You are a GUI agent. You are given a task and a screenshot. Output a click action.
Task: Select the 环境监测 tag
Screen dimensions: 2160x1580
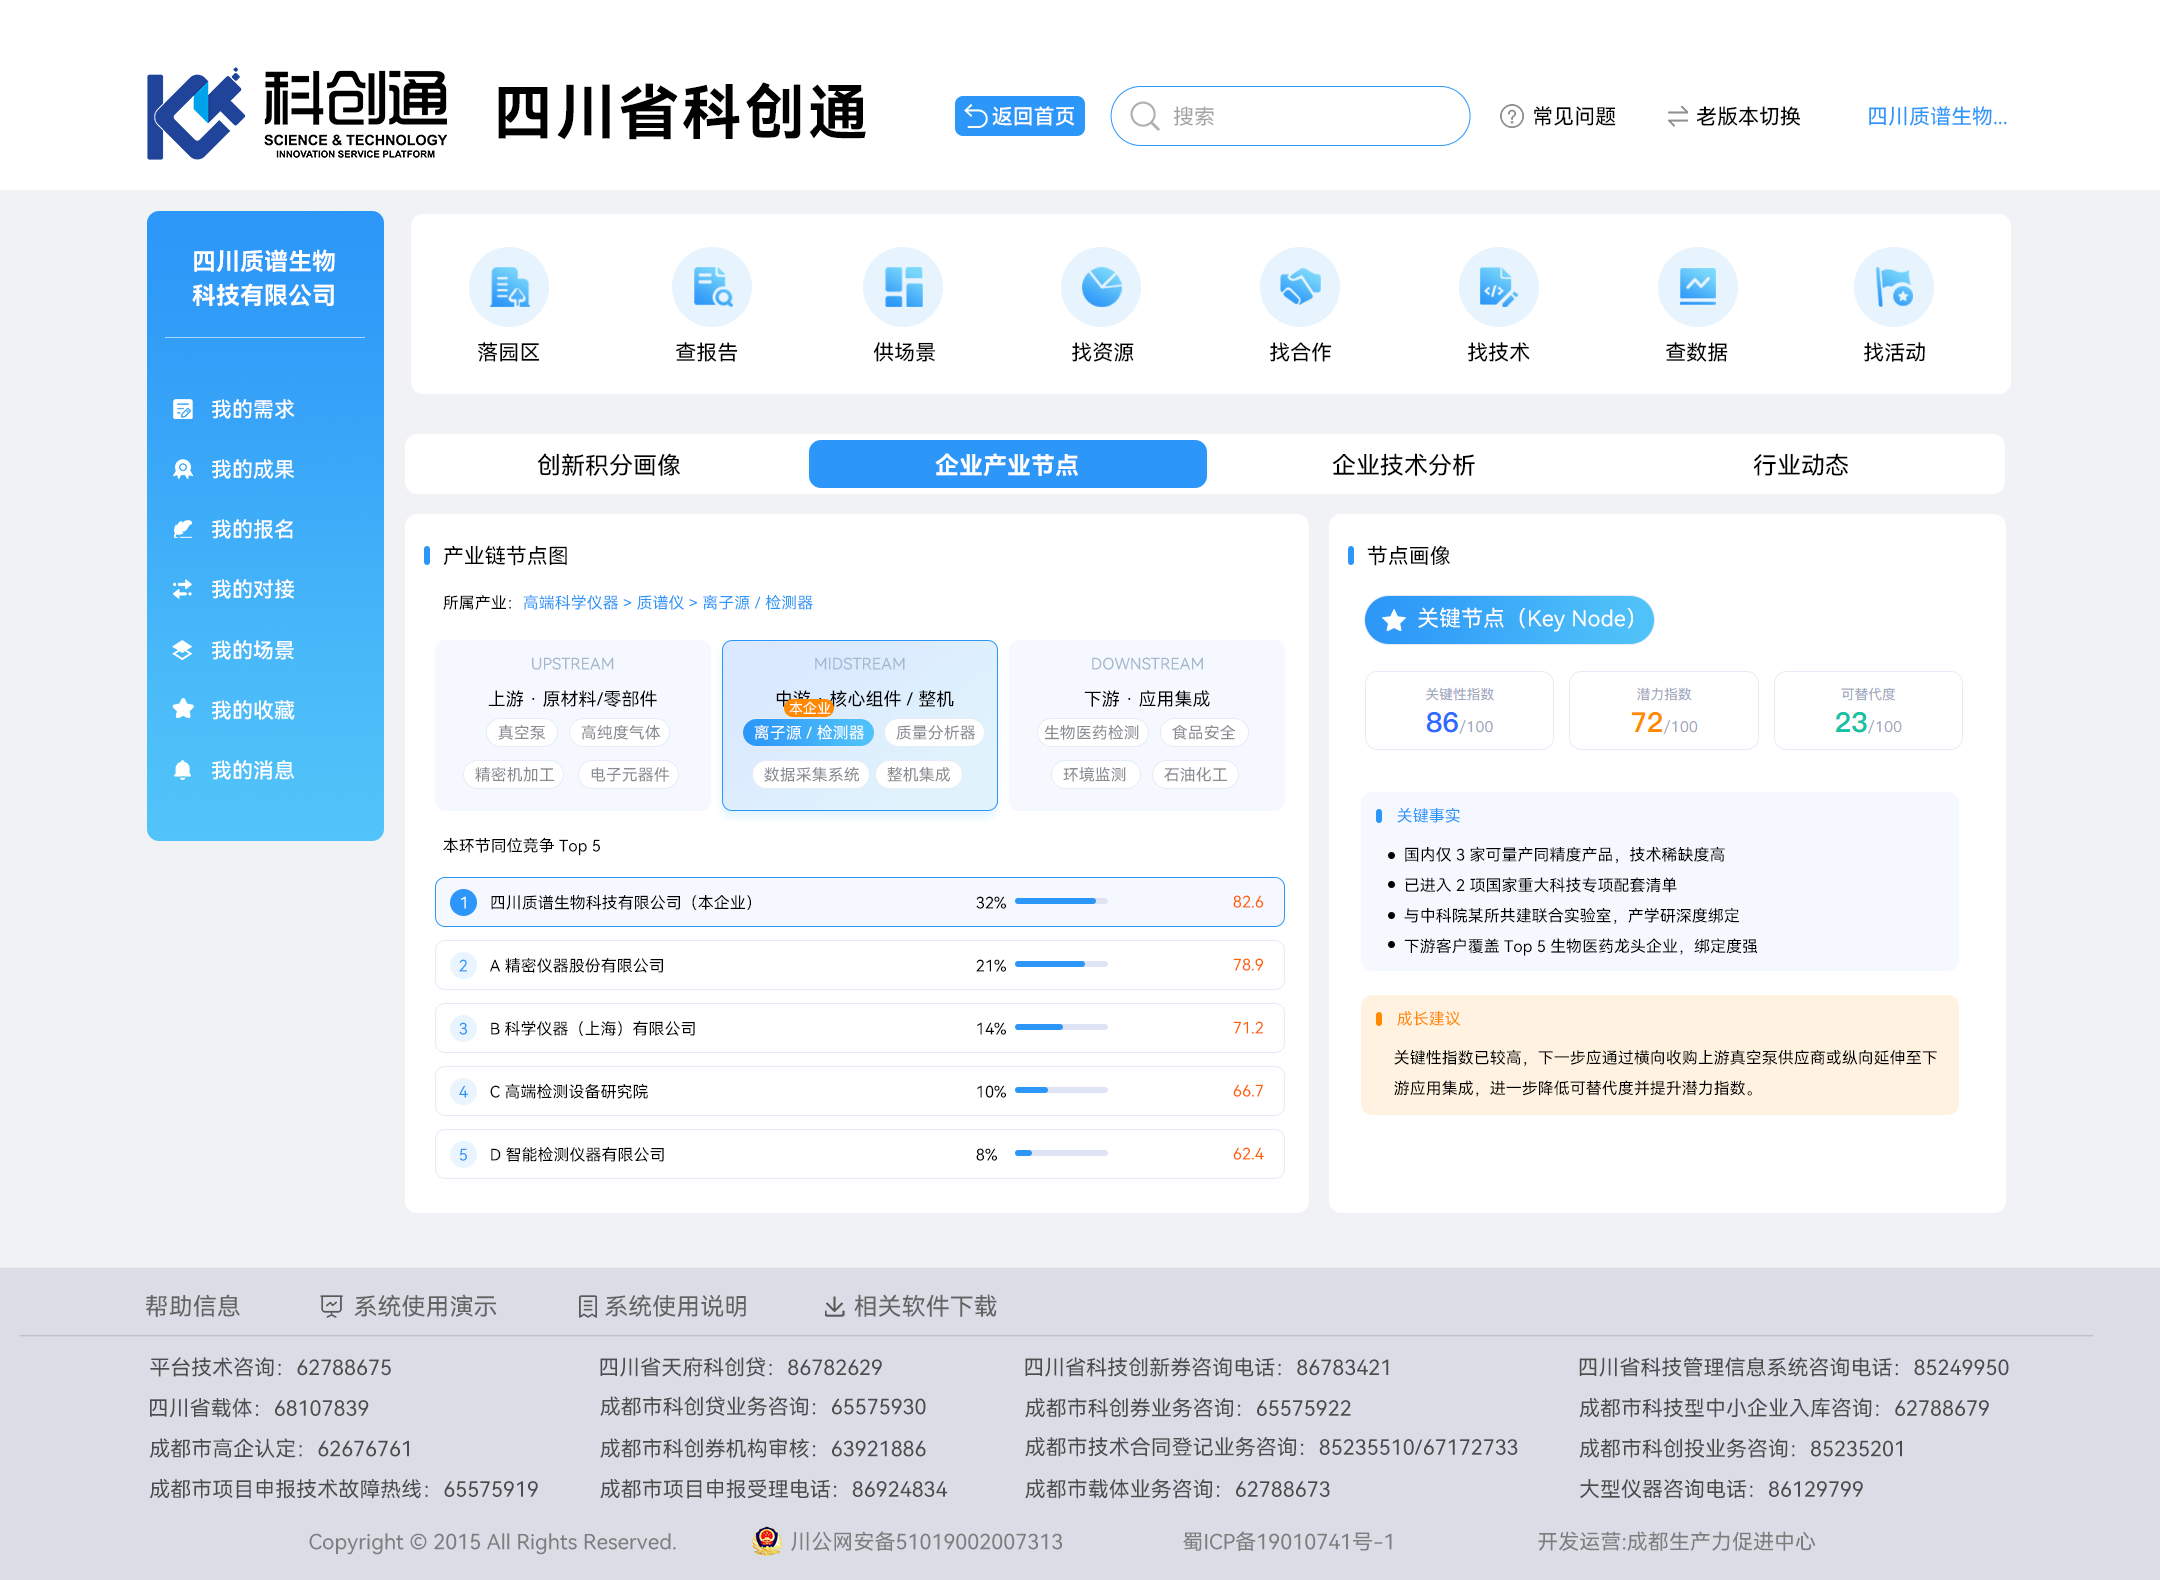click(1094, 775)
